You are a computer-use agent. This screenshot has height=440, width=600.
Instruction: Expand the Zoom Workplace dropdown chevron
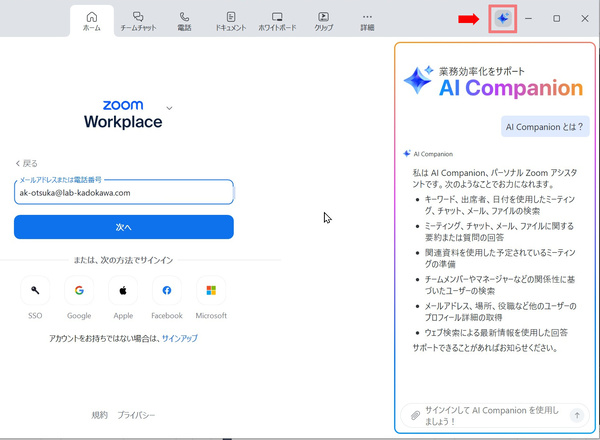169,108
